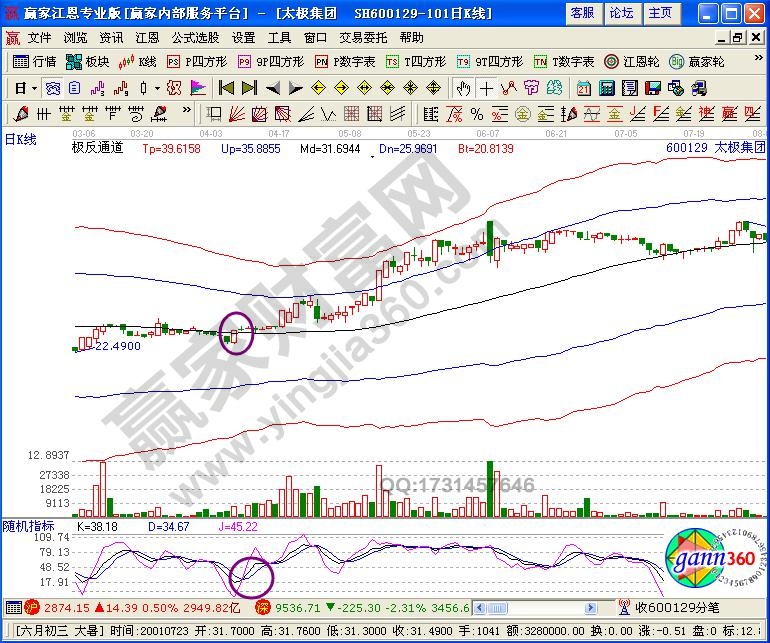The height and width of the screenshot is (643, 770).
Task: Open the 板块 (Sector) view
Action: (x=88, y=61)
